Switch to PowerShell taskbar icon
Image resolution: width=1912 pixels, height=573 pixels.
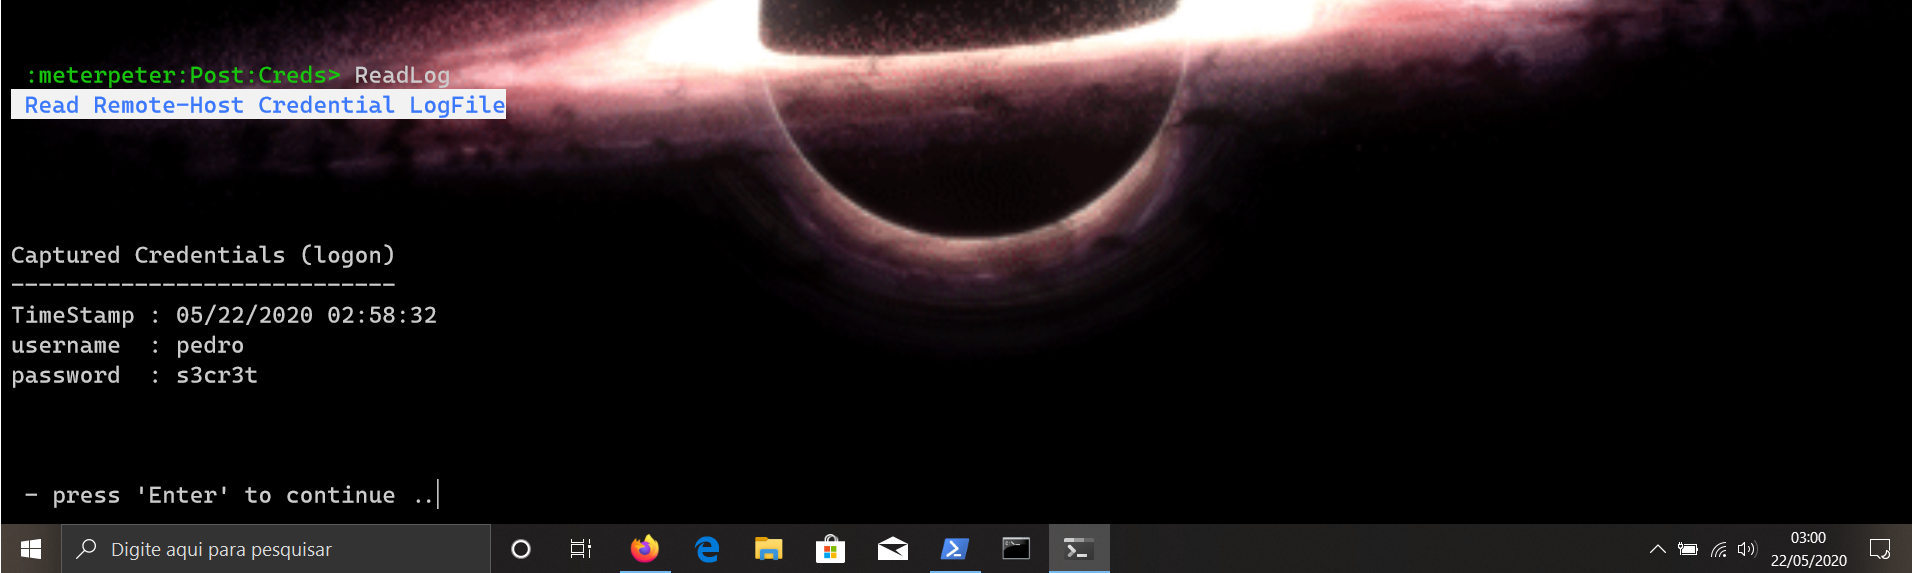(955, 549)
